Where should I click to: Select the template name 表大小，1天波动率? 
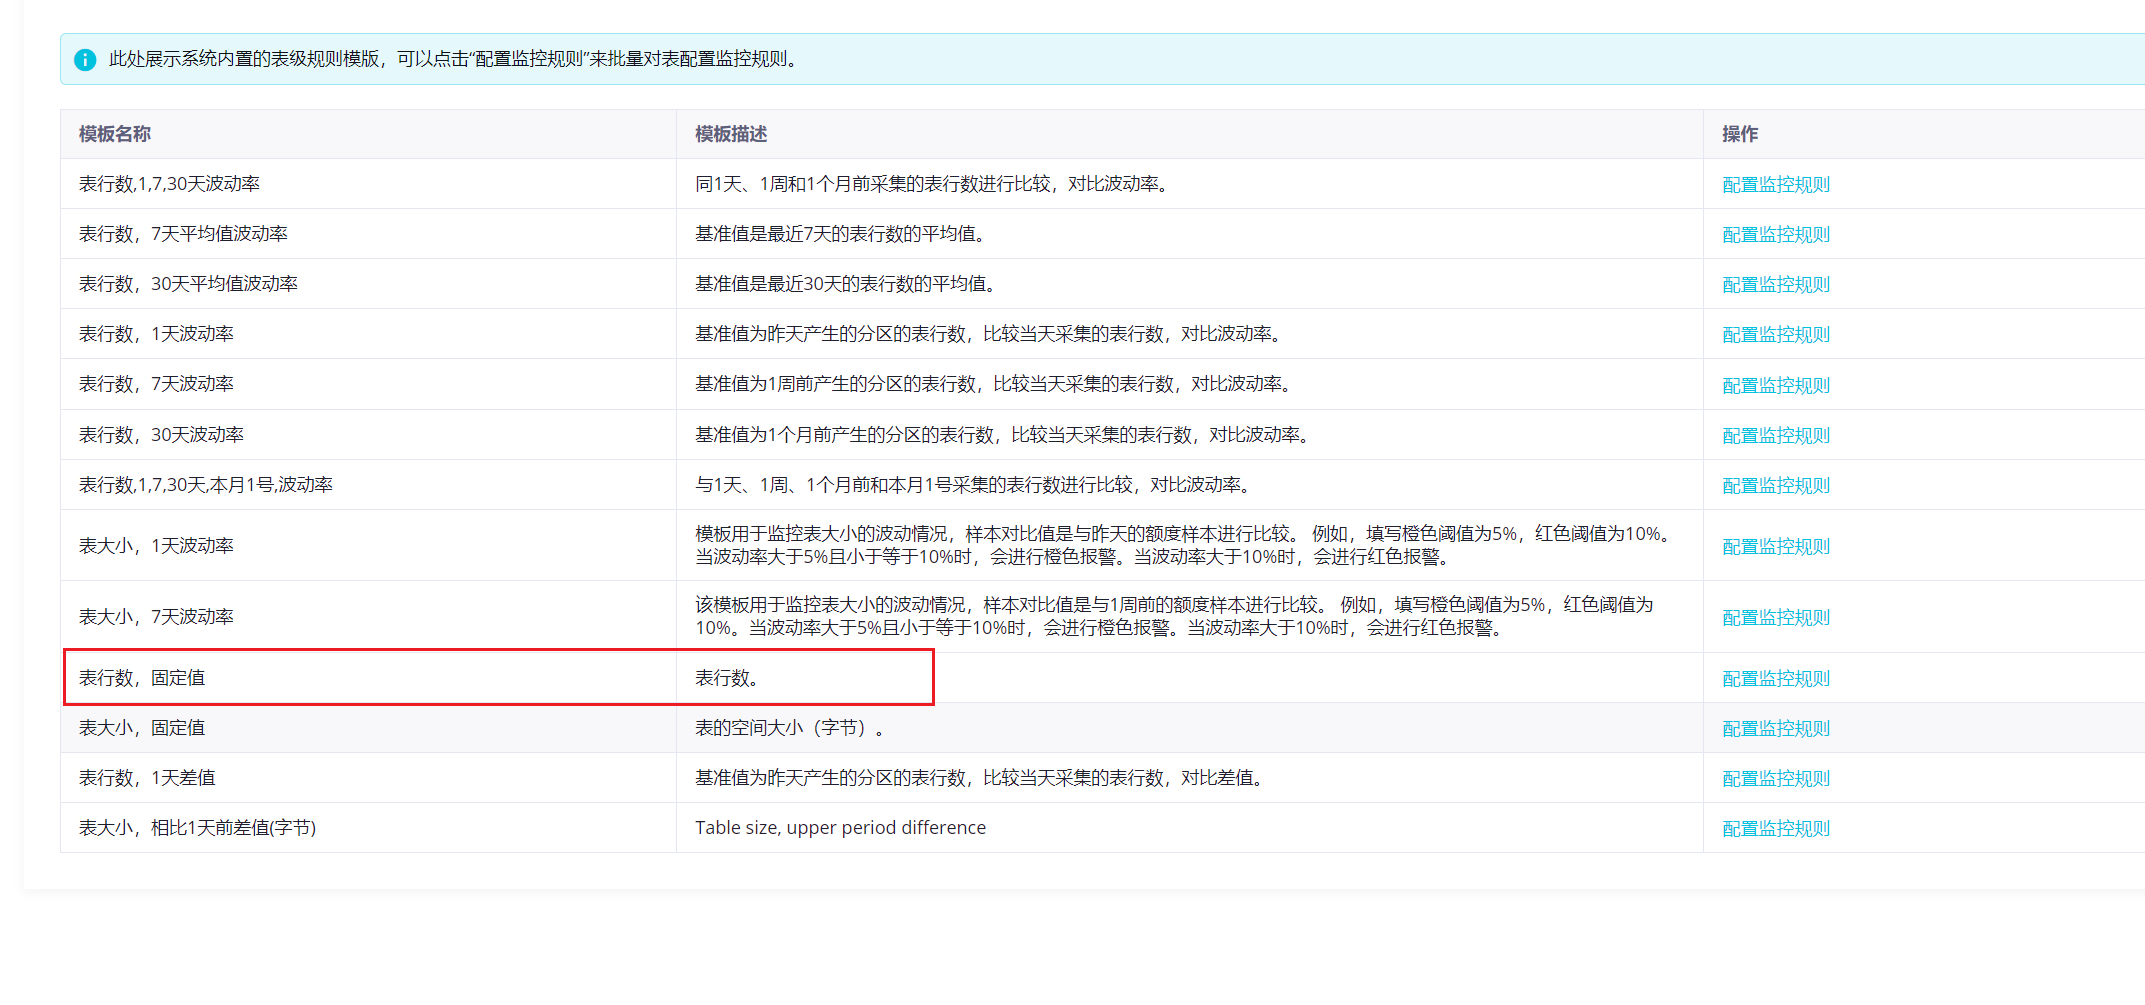pos(156,546)
